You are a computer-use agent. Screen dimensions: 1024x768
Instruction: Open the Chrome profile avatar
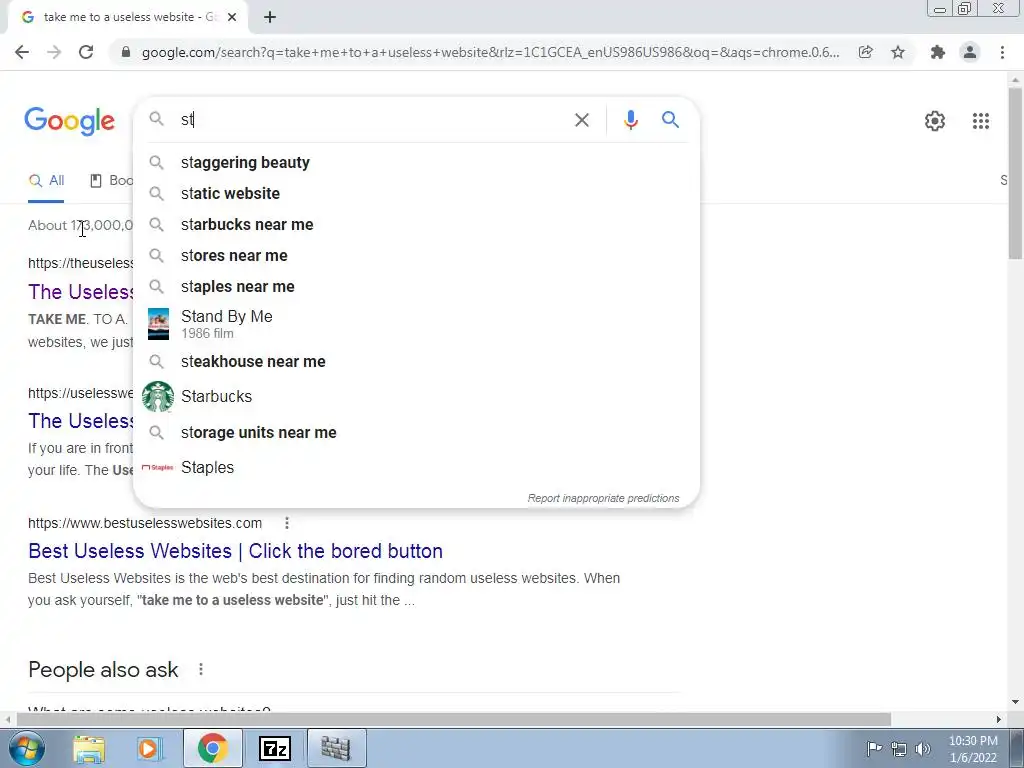click(x=970, y=52)
